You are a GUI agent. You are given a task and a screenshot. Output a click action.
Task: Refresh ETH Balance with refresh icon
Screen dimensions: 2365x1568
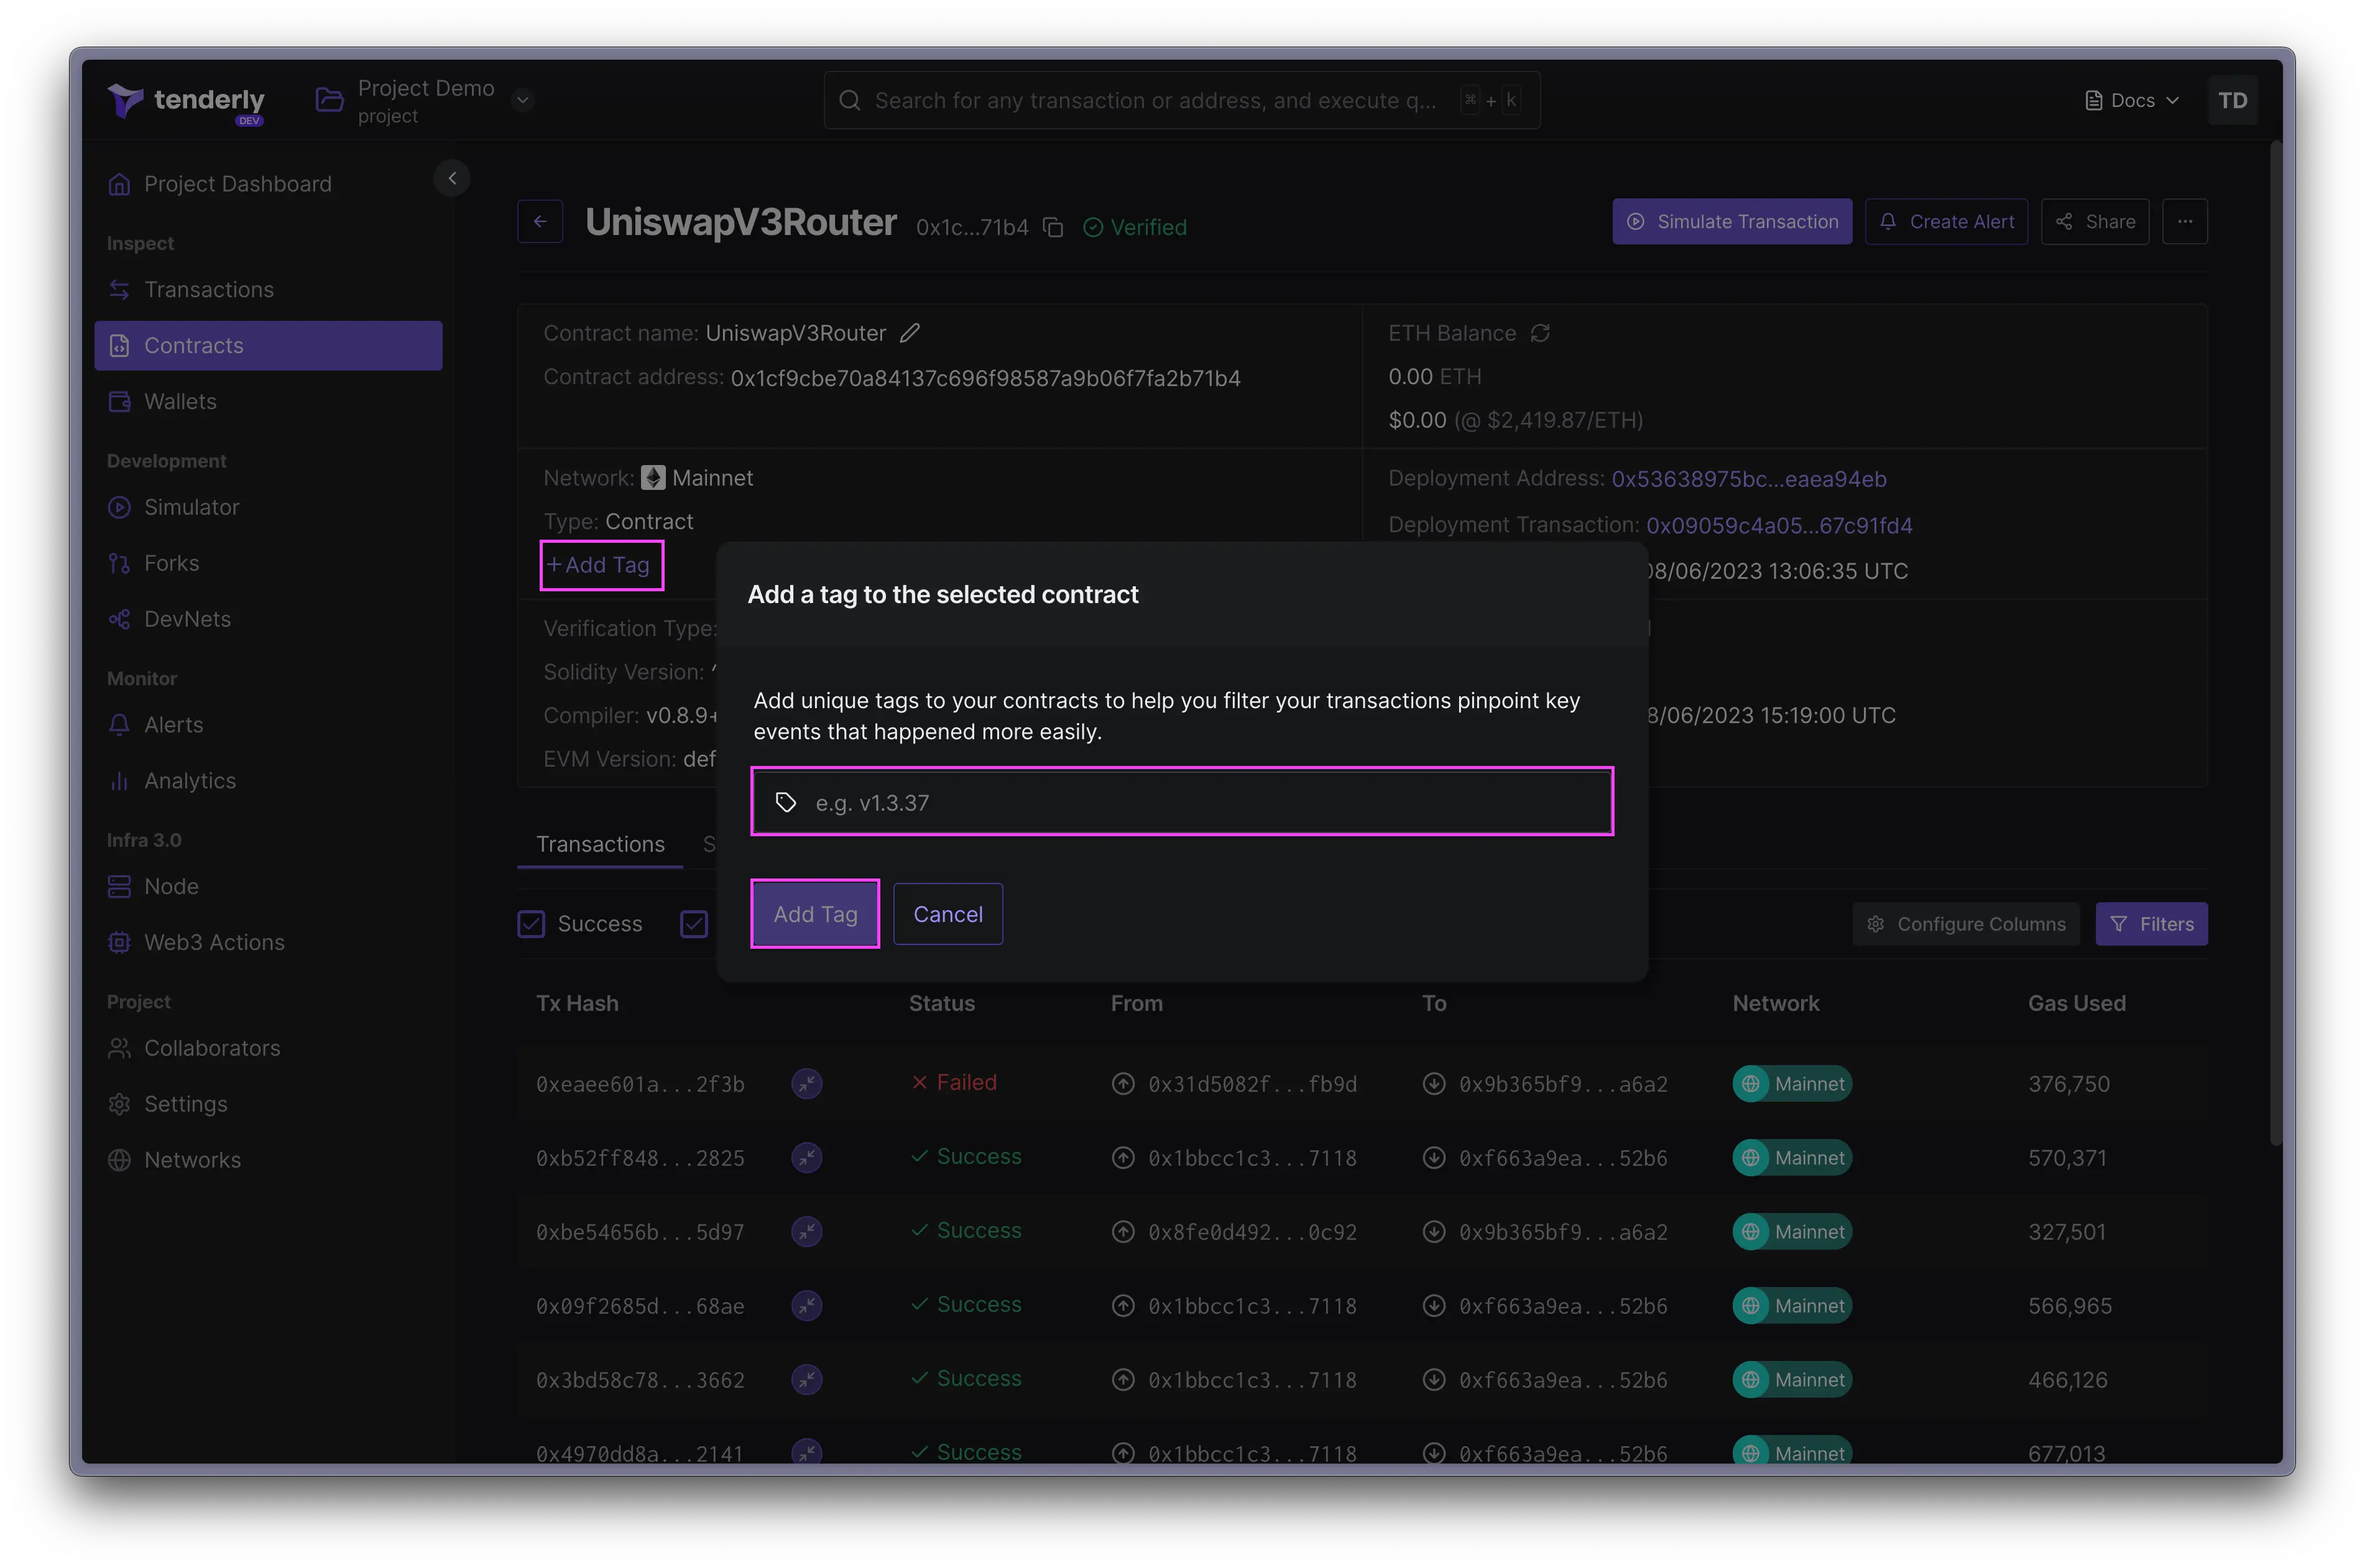[1540, 333]
